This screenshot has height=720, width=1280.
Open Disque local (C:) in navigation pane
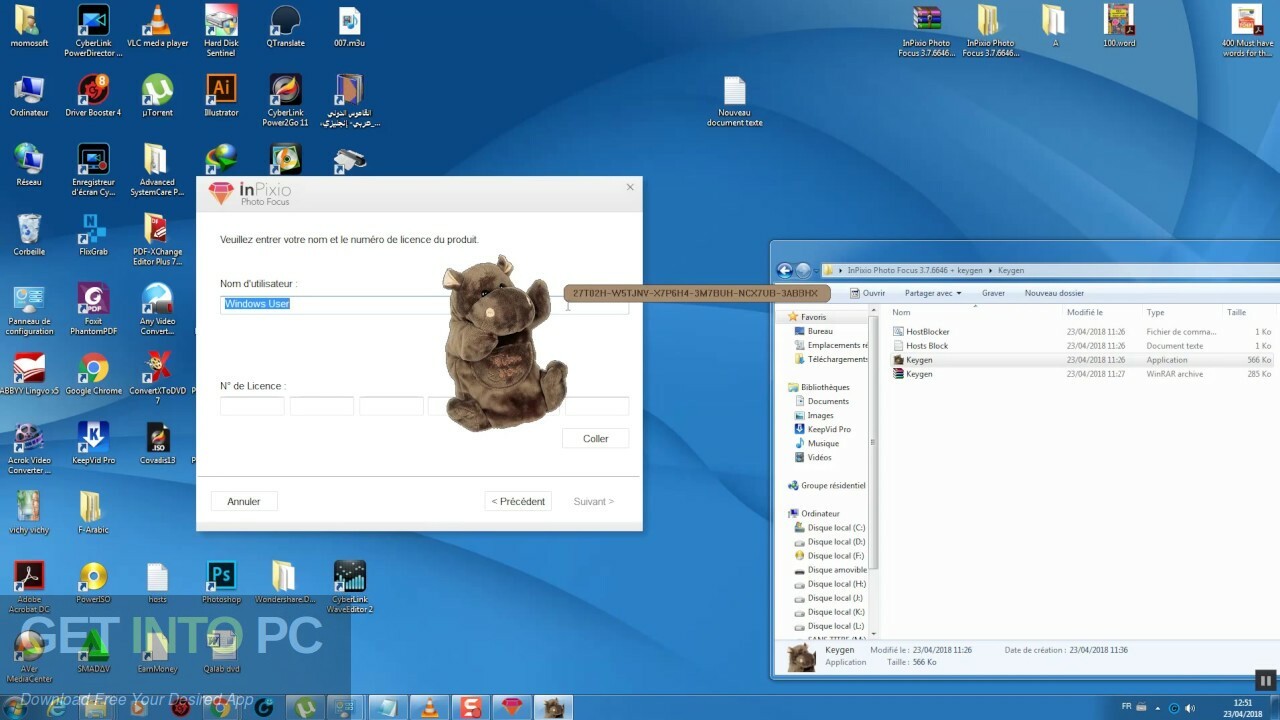pyautogui.click(x=829, y=527)
